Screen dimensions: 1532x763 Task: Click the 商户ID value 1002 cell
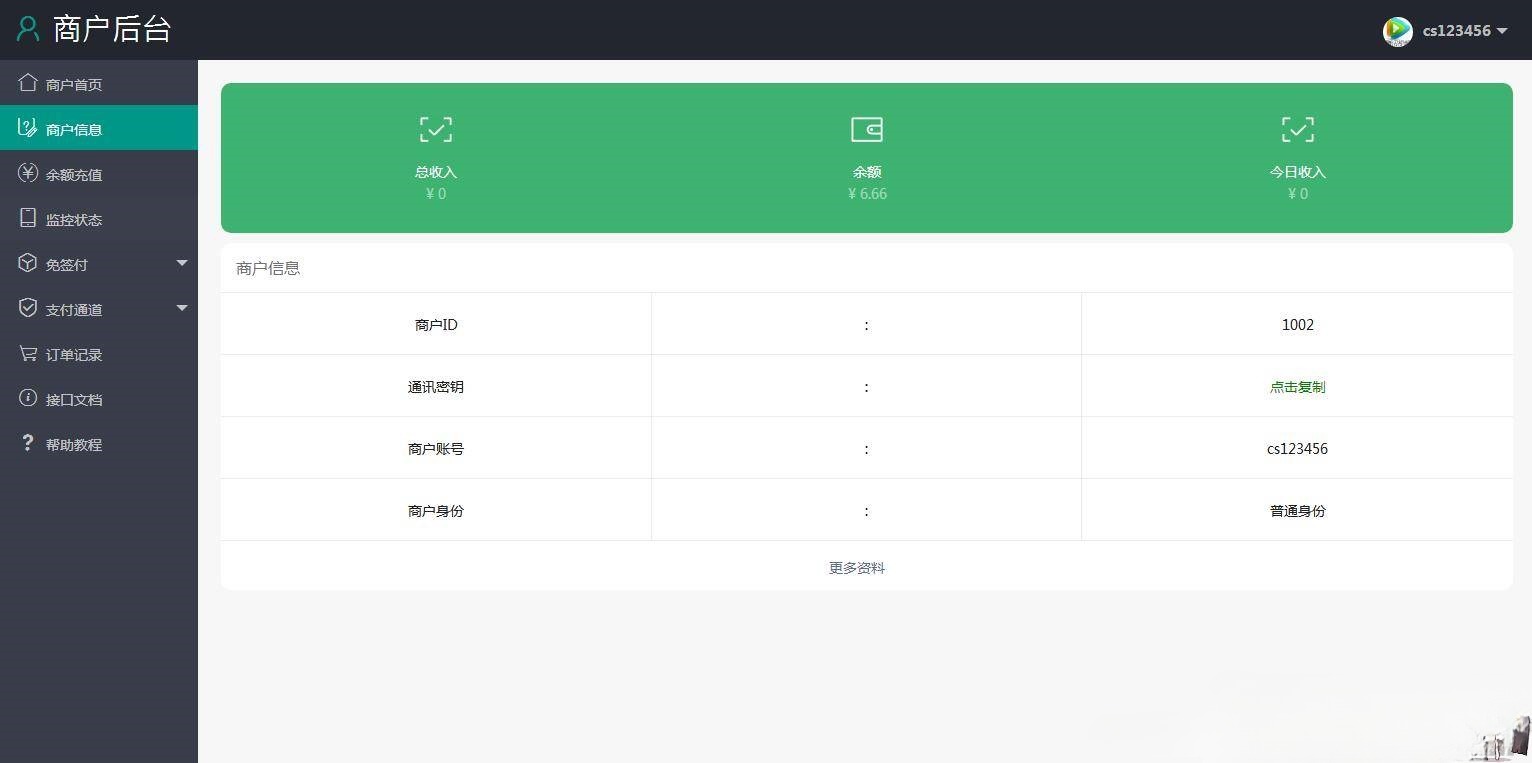pos(1297,324)
